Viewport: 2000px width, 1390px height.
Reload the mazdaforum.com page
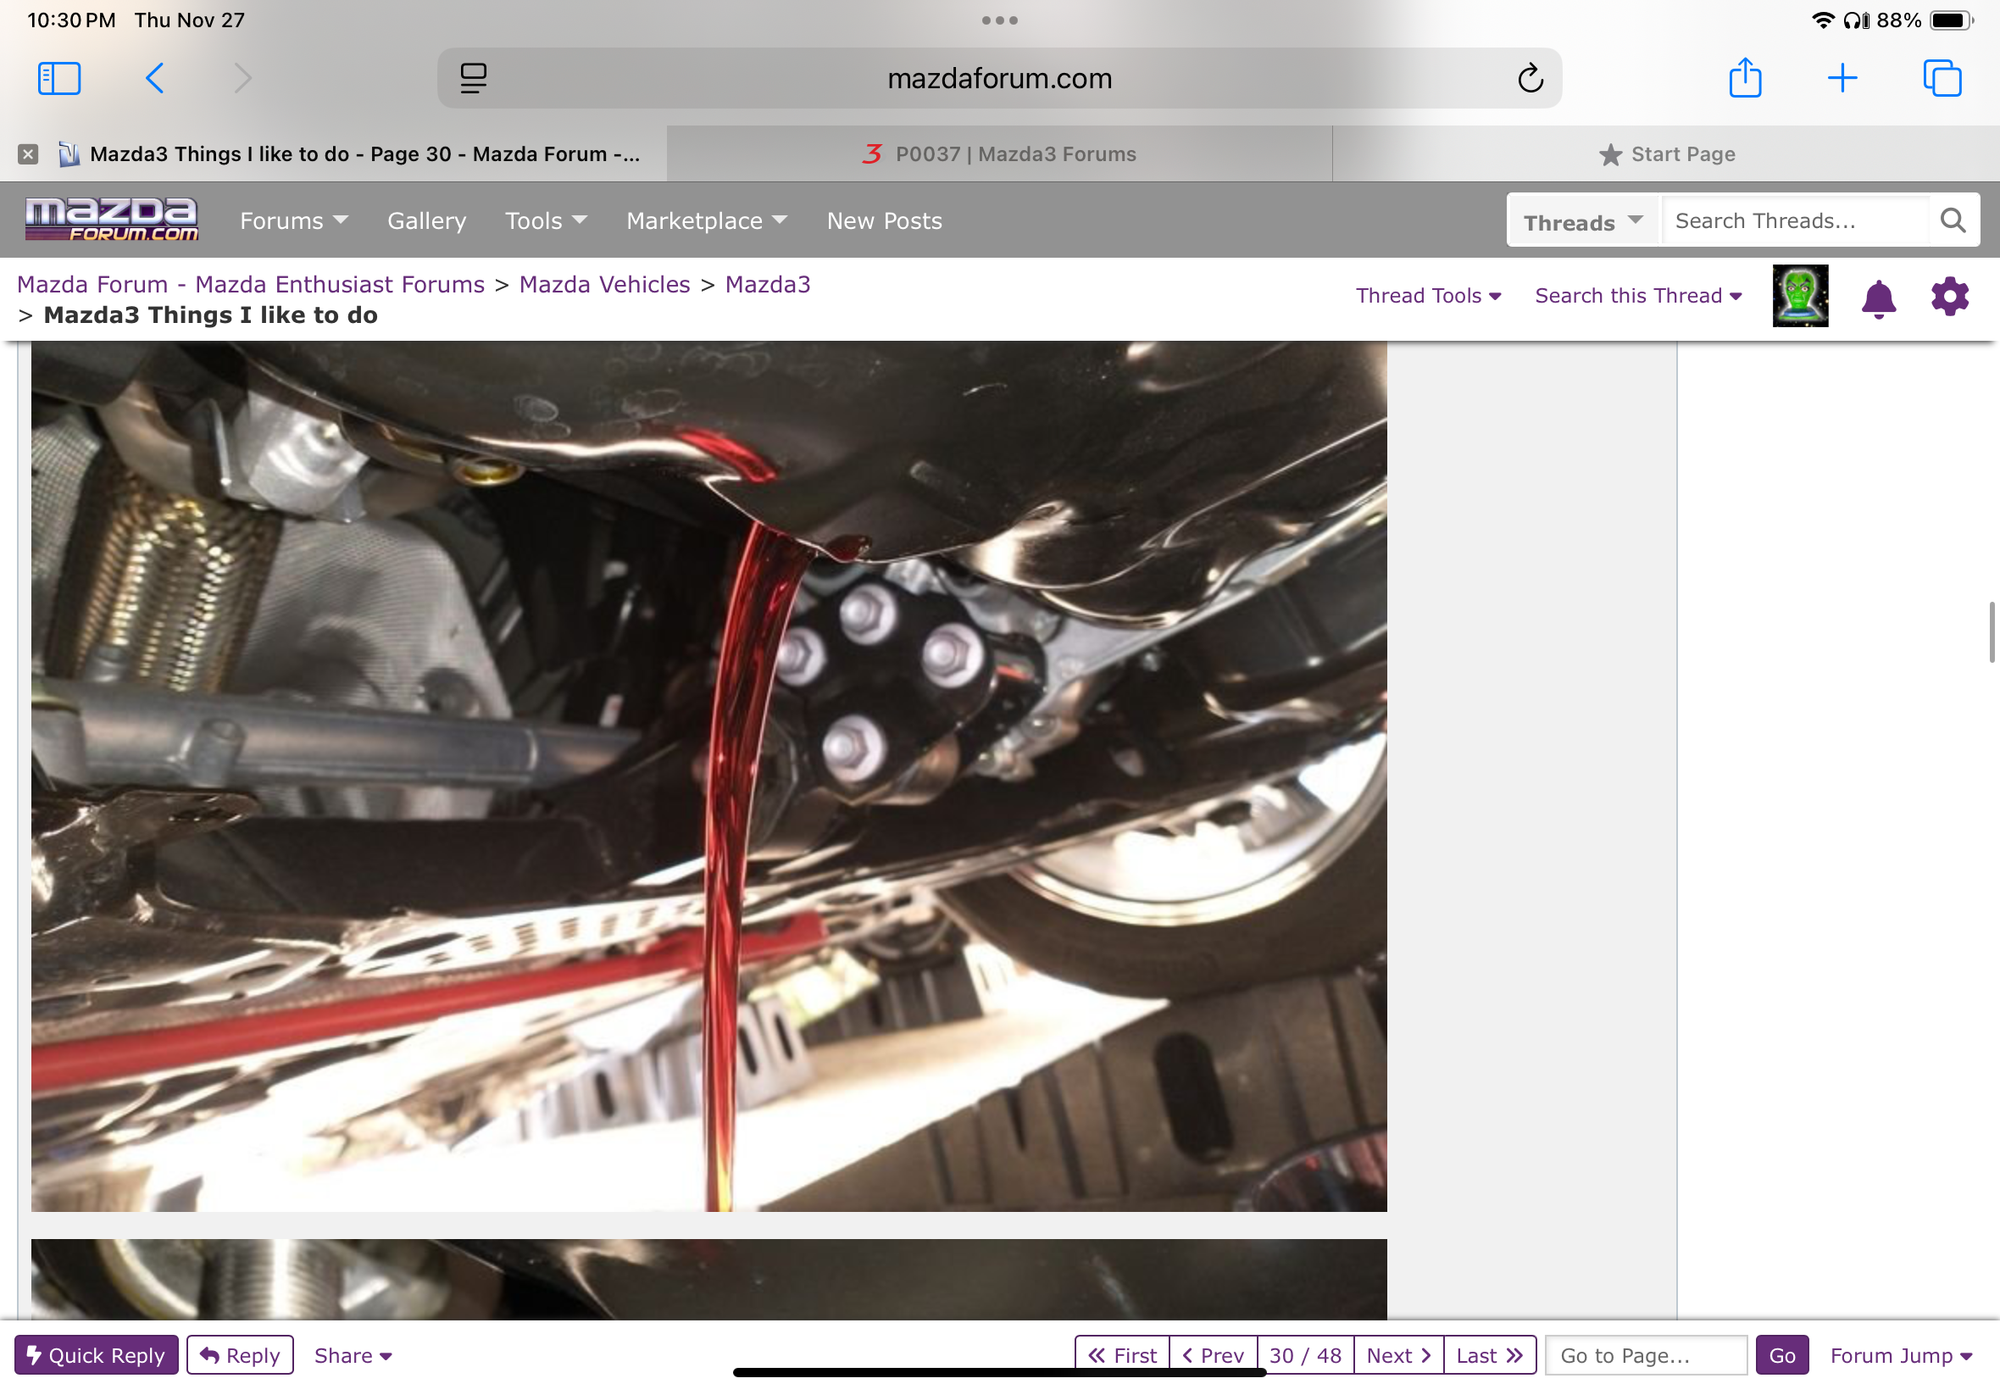coord(1530,78)
